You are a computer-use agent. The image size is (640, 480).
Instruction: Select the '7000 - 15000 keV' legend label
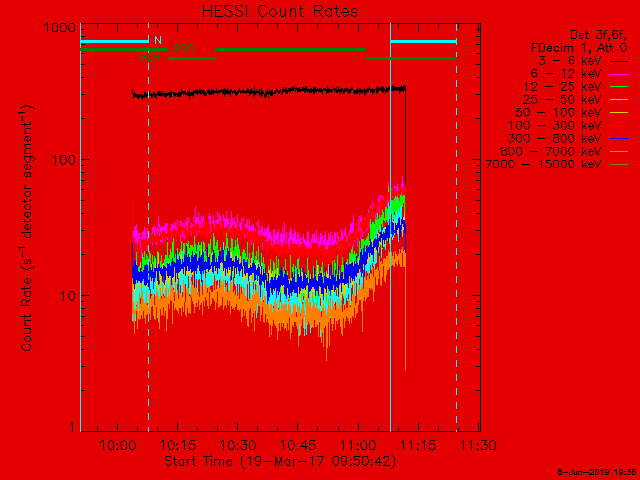pyautogui.click(x=543, y=164)
